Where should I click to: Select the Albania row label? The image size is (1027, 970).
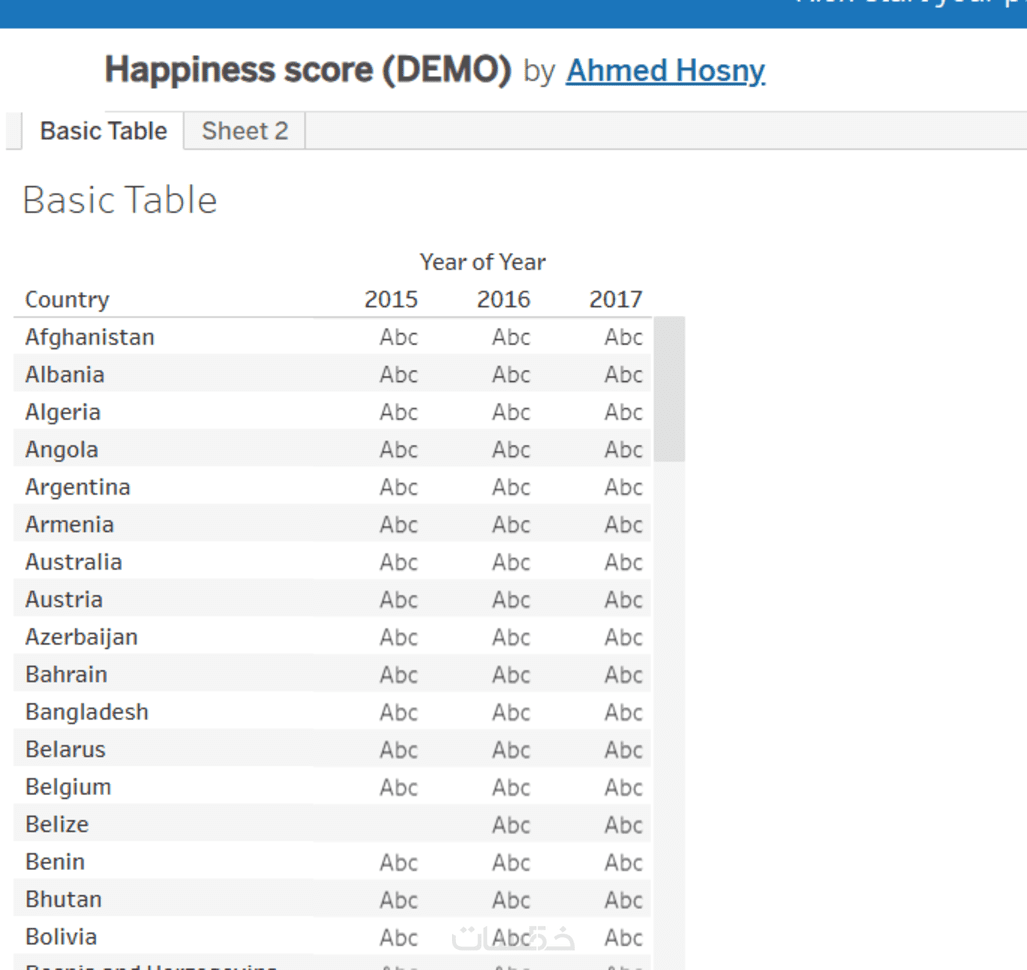pos(65,375)
